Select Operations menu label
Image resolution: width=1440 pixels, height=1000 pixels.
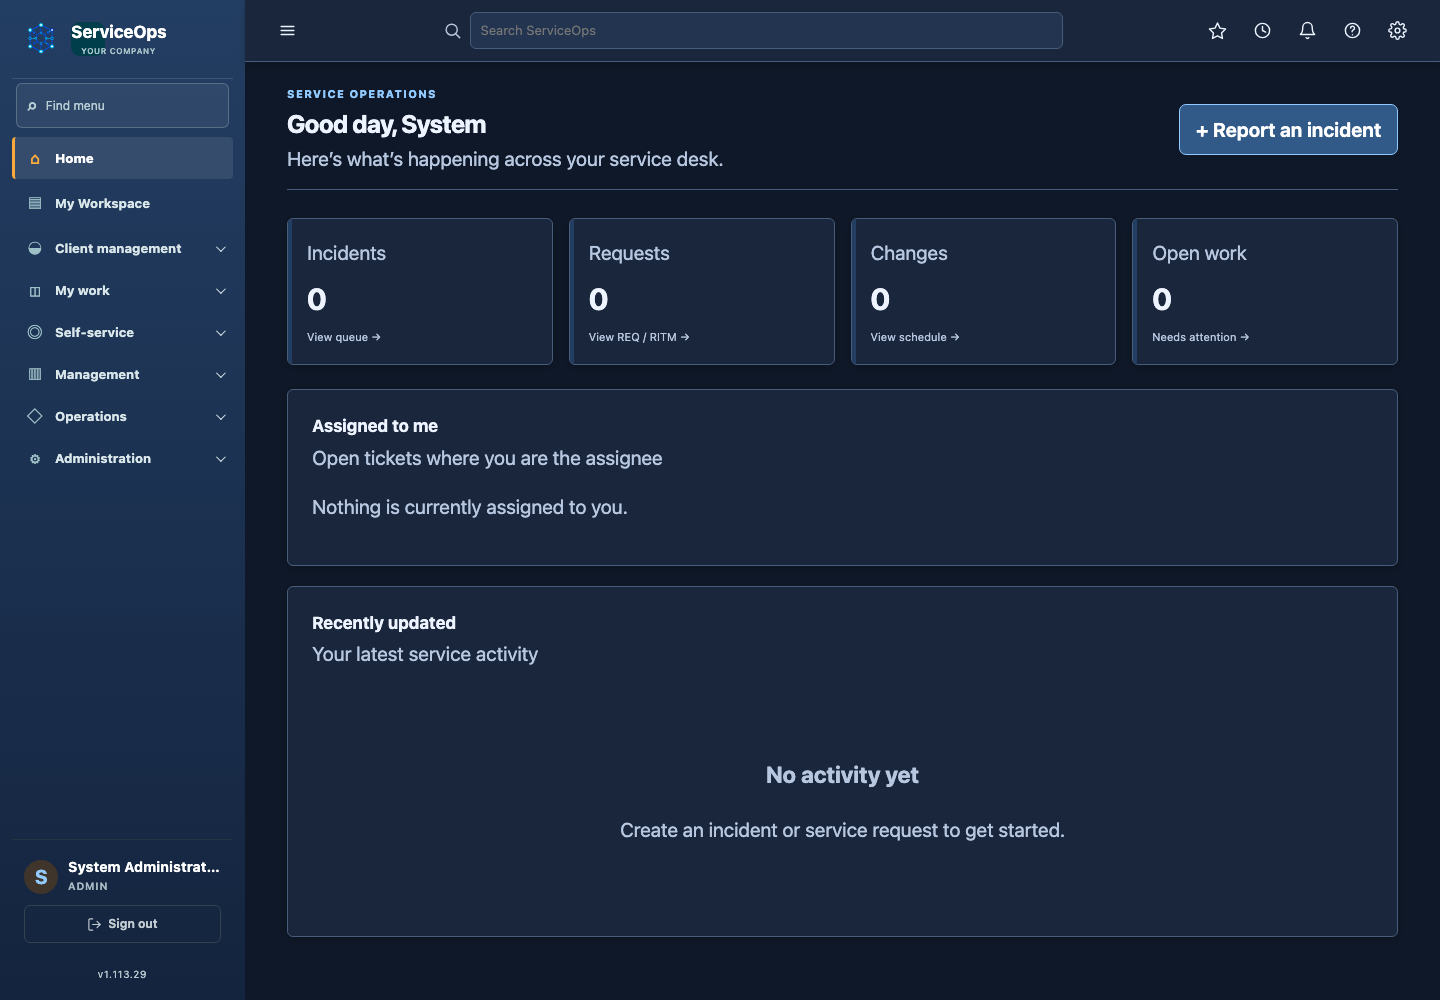(x=91, y=416)
